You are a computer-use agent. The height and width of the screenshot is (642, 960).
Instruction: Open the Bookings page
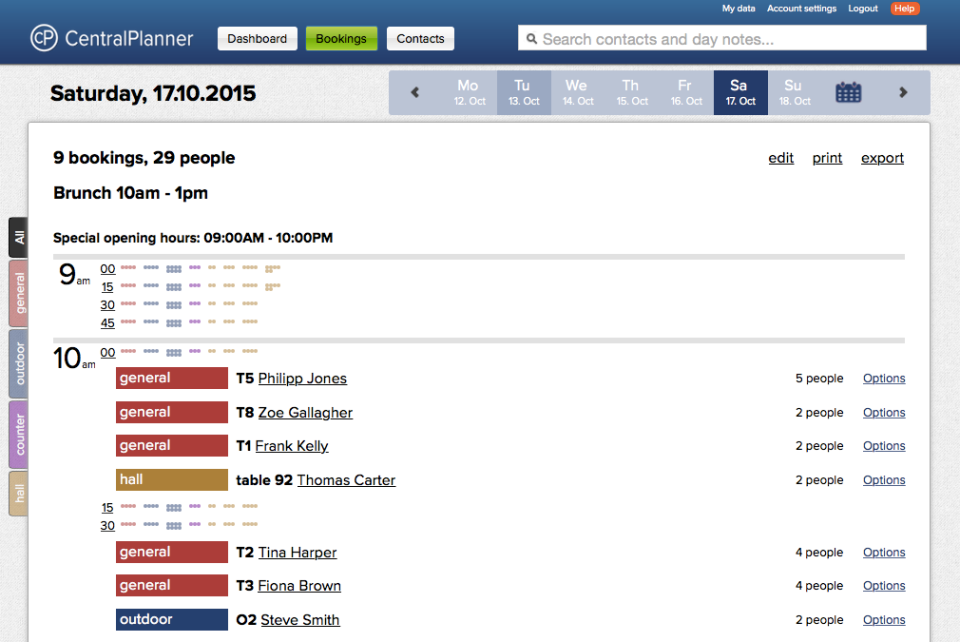[341, 39]
